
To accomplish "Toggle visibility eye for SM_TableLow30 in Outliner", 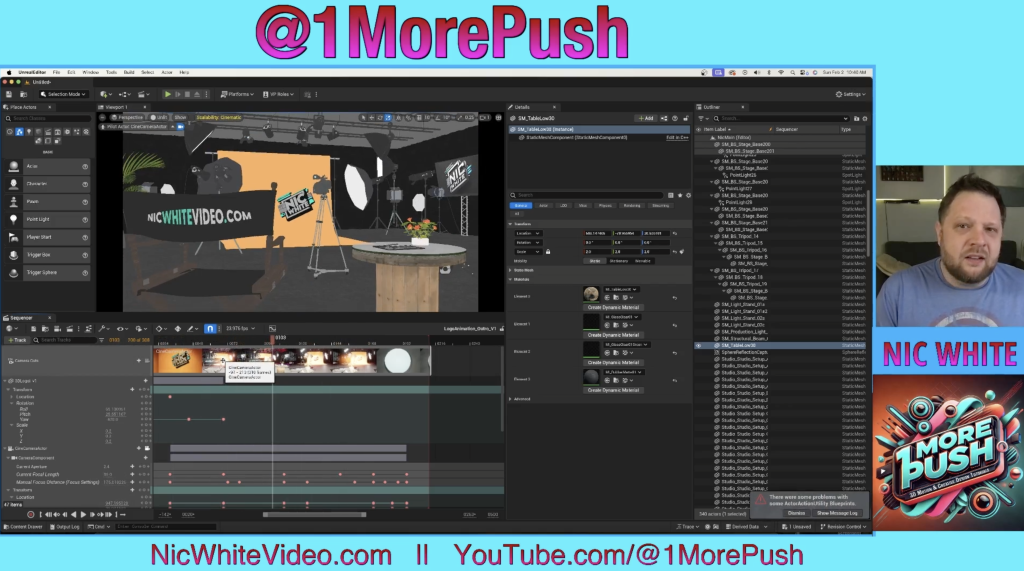I will click(x=699, y=346).
